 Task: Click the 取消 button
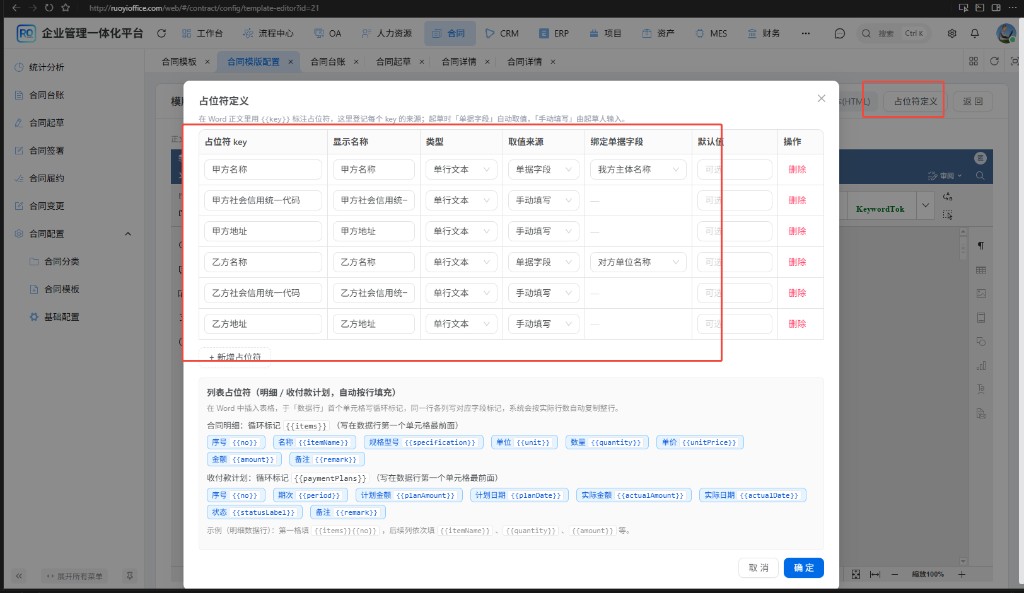(x=758, y=568)
